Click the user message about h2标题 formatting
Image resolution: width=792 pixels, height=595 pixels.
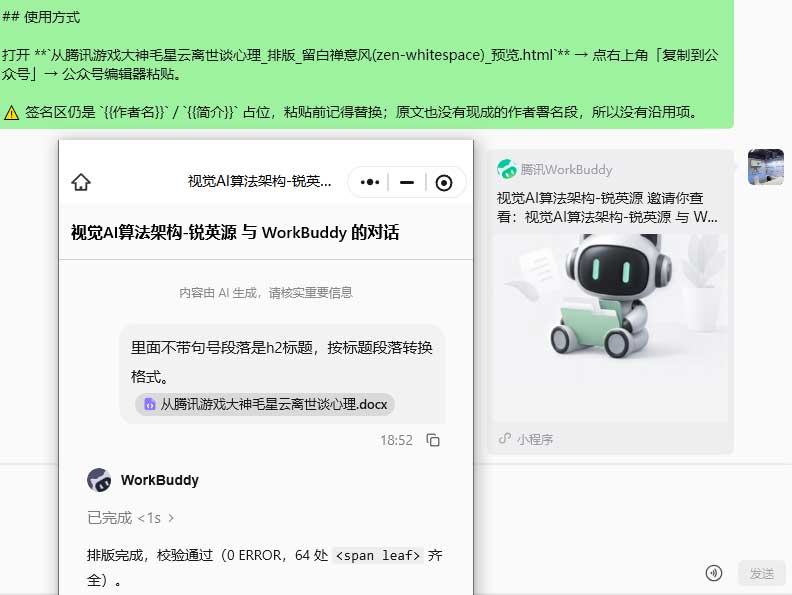click(x=282, y=362)
